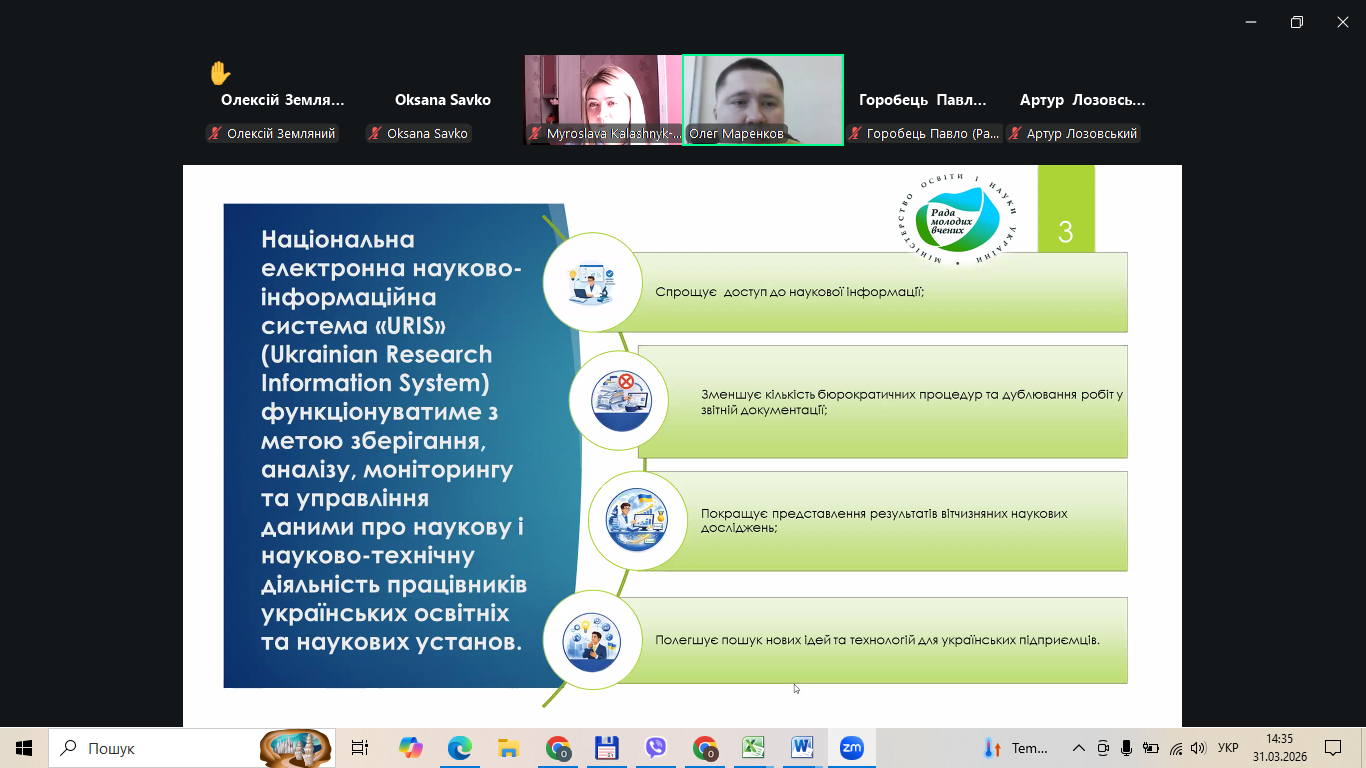This screenshot has height=768, width=1366.
Task: Open volume control in system tray
Action: coord(1198,748)
